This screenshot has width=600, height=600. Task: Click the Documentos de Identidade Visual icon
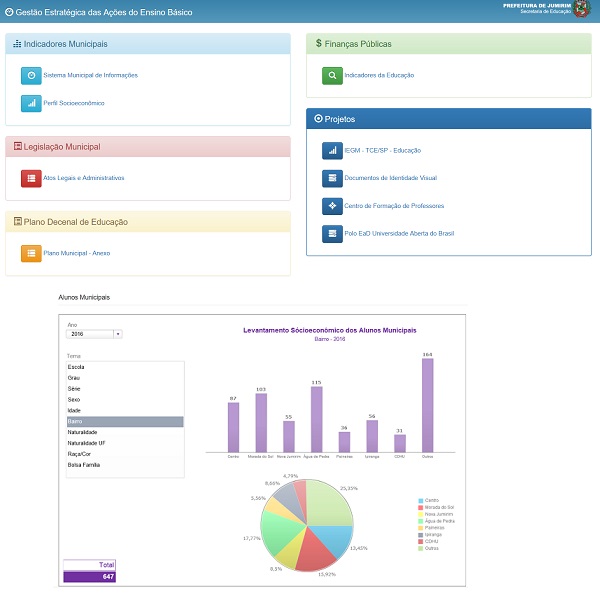(332, 178)
